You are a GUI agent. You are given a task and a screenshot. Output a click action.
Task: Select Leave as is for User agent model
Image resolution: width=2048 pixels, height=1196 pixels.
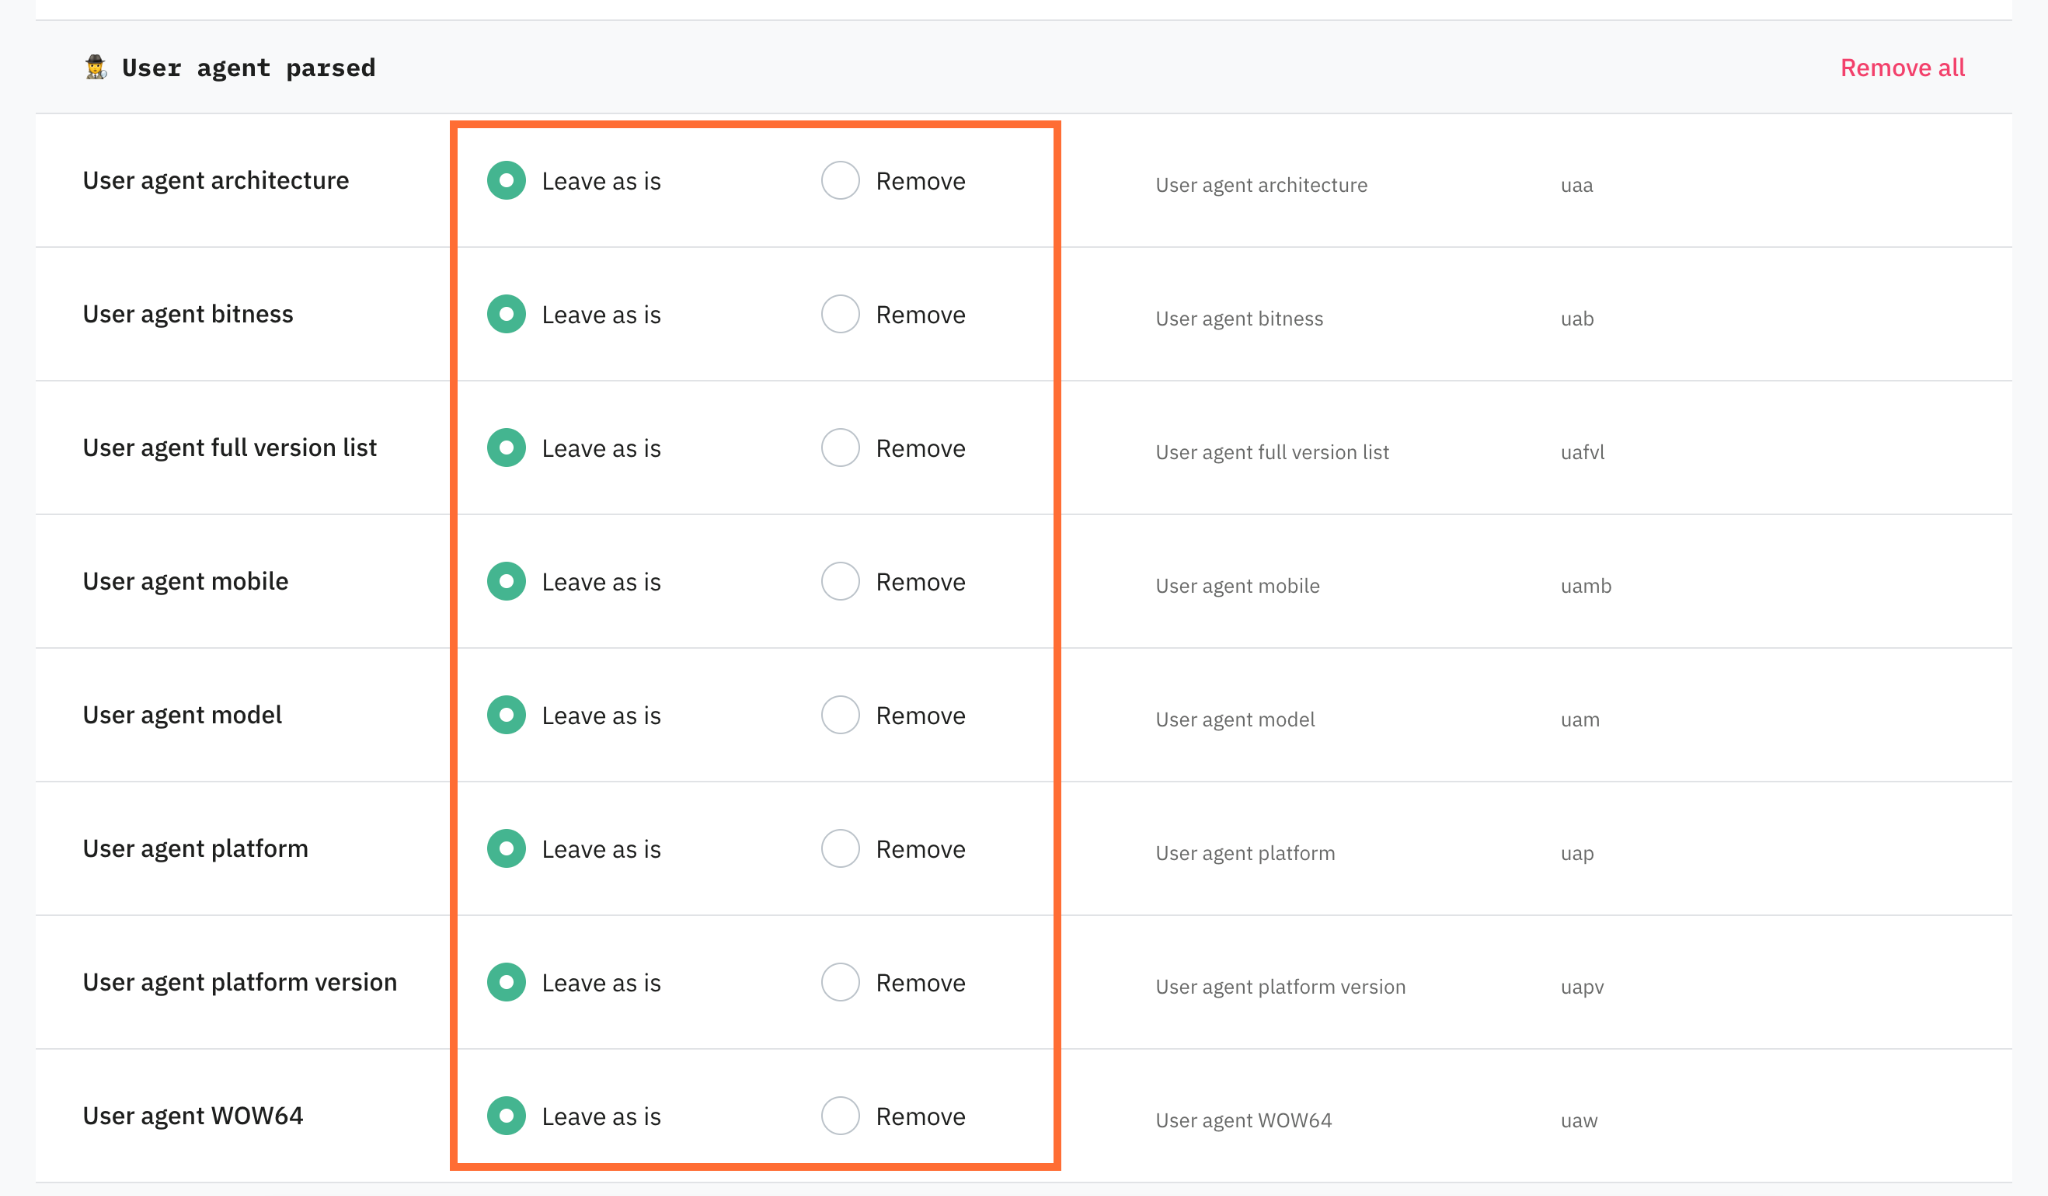tap(506, 715)
